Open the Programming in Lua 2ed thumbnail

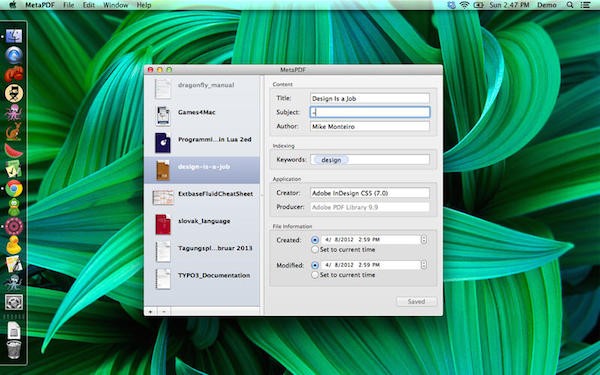[163, 143]
